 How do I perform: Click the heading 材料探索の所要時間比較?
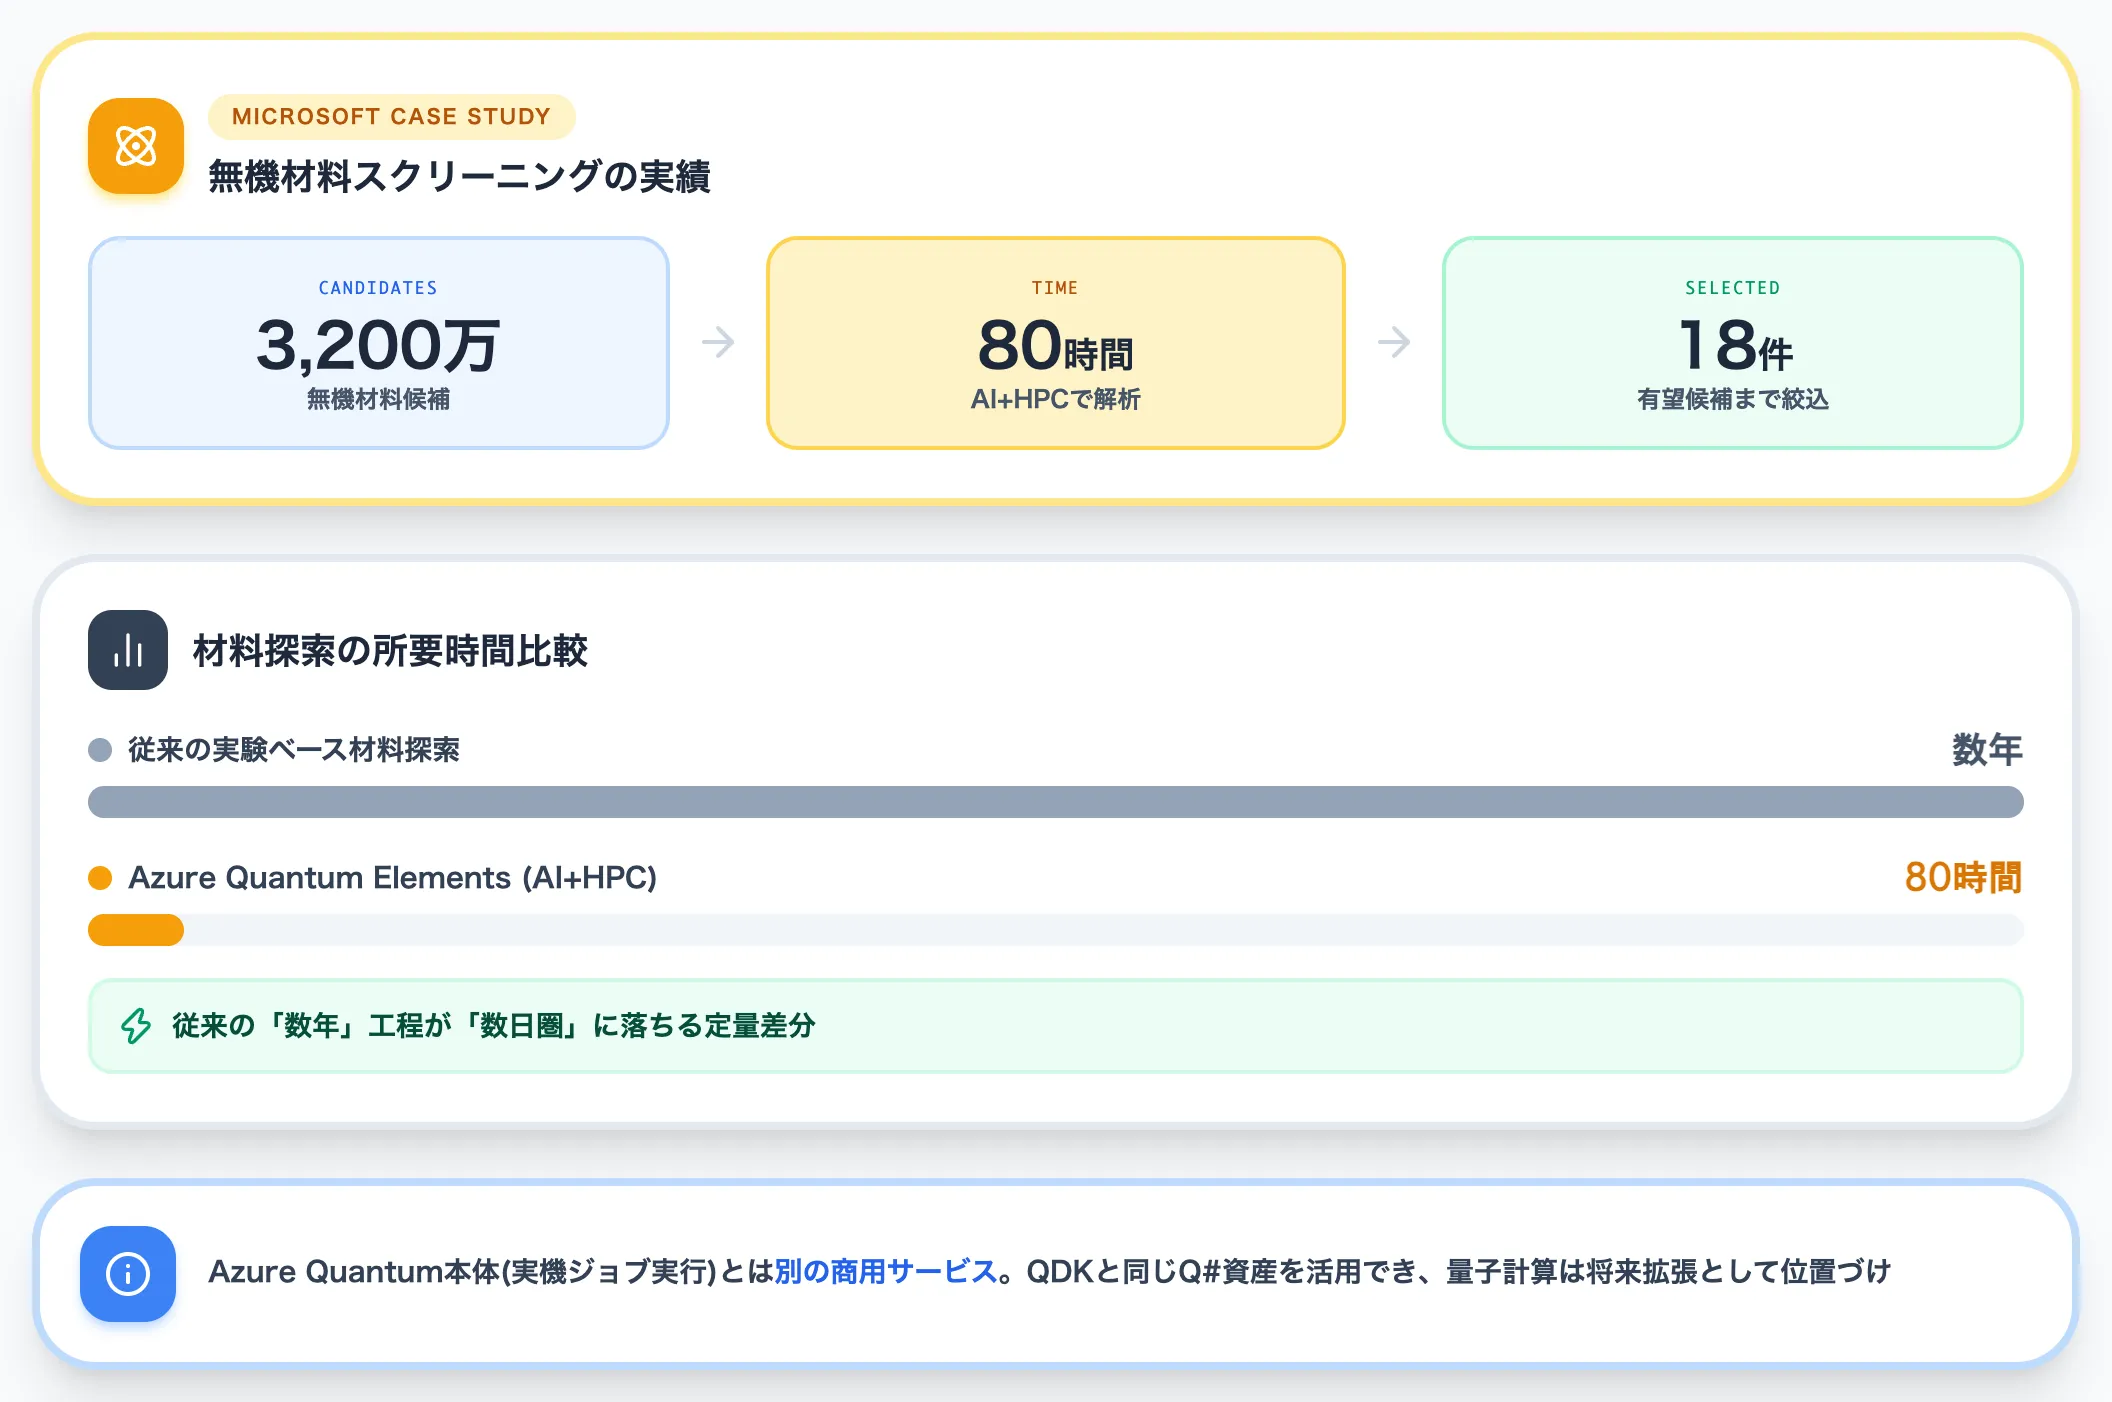coord(390,651)
